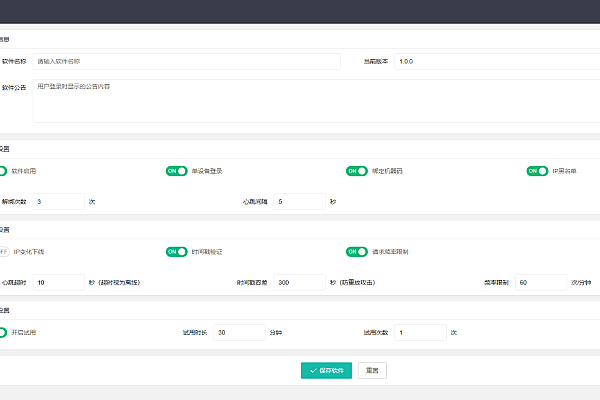The height and width of the screenshot is (400, 600).
Task: Toggle the IP黑名单 switch
Action: [x=537, y=171]
